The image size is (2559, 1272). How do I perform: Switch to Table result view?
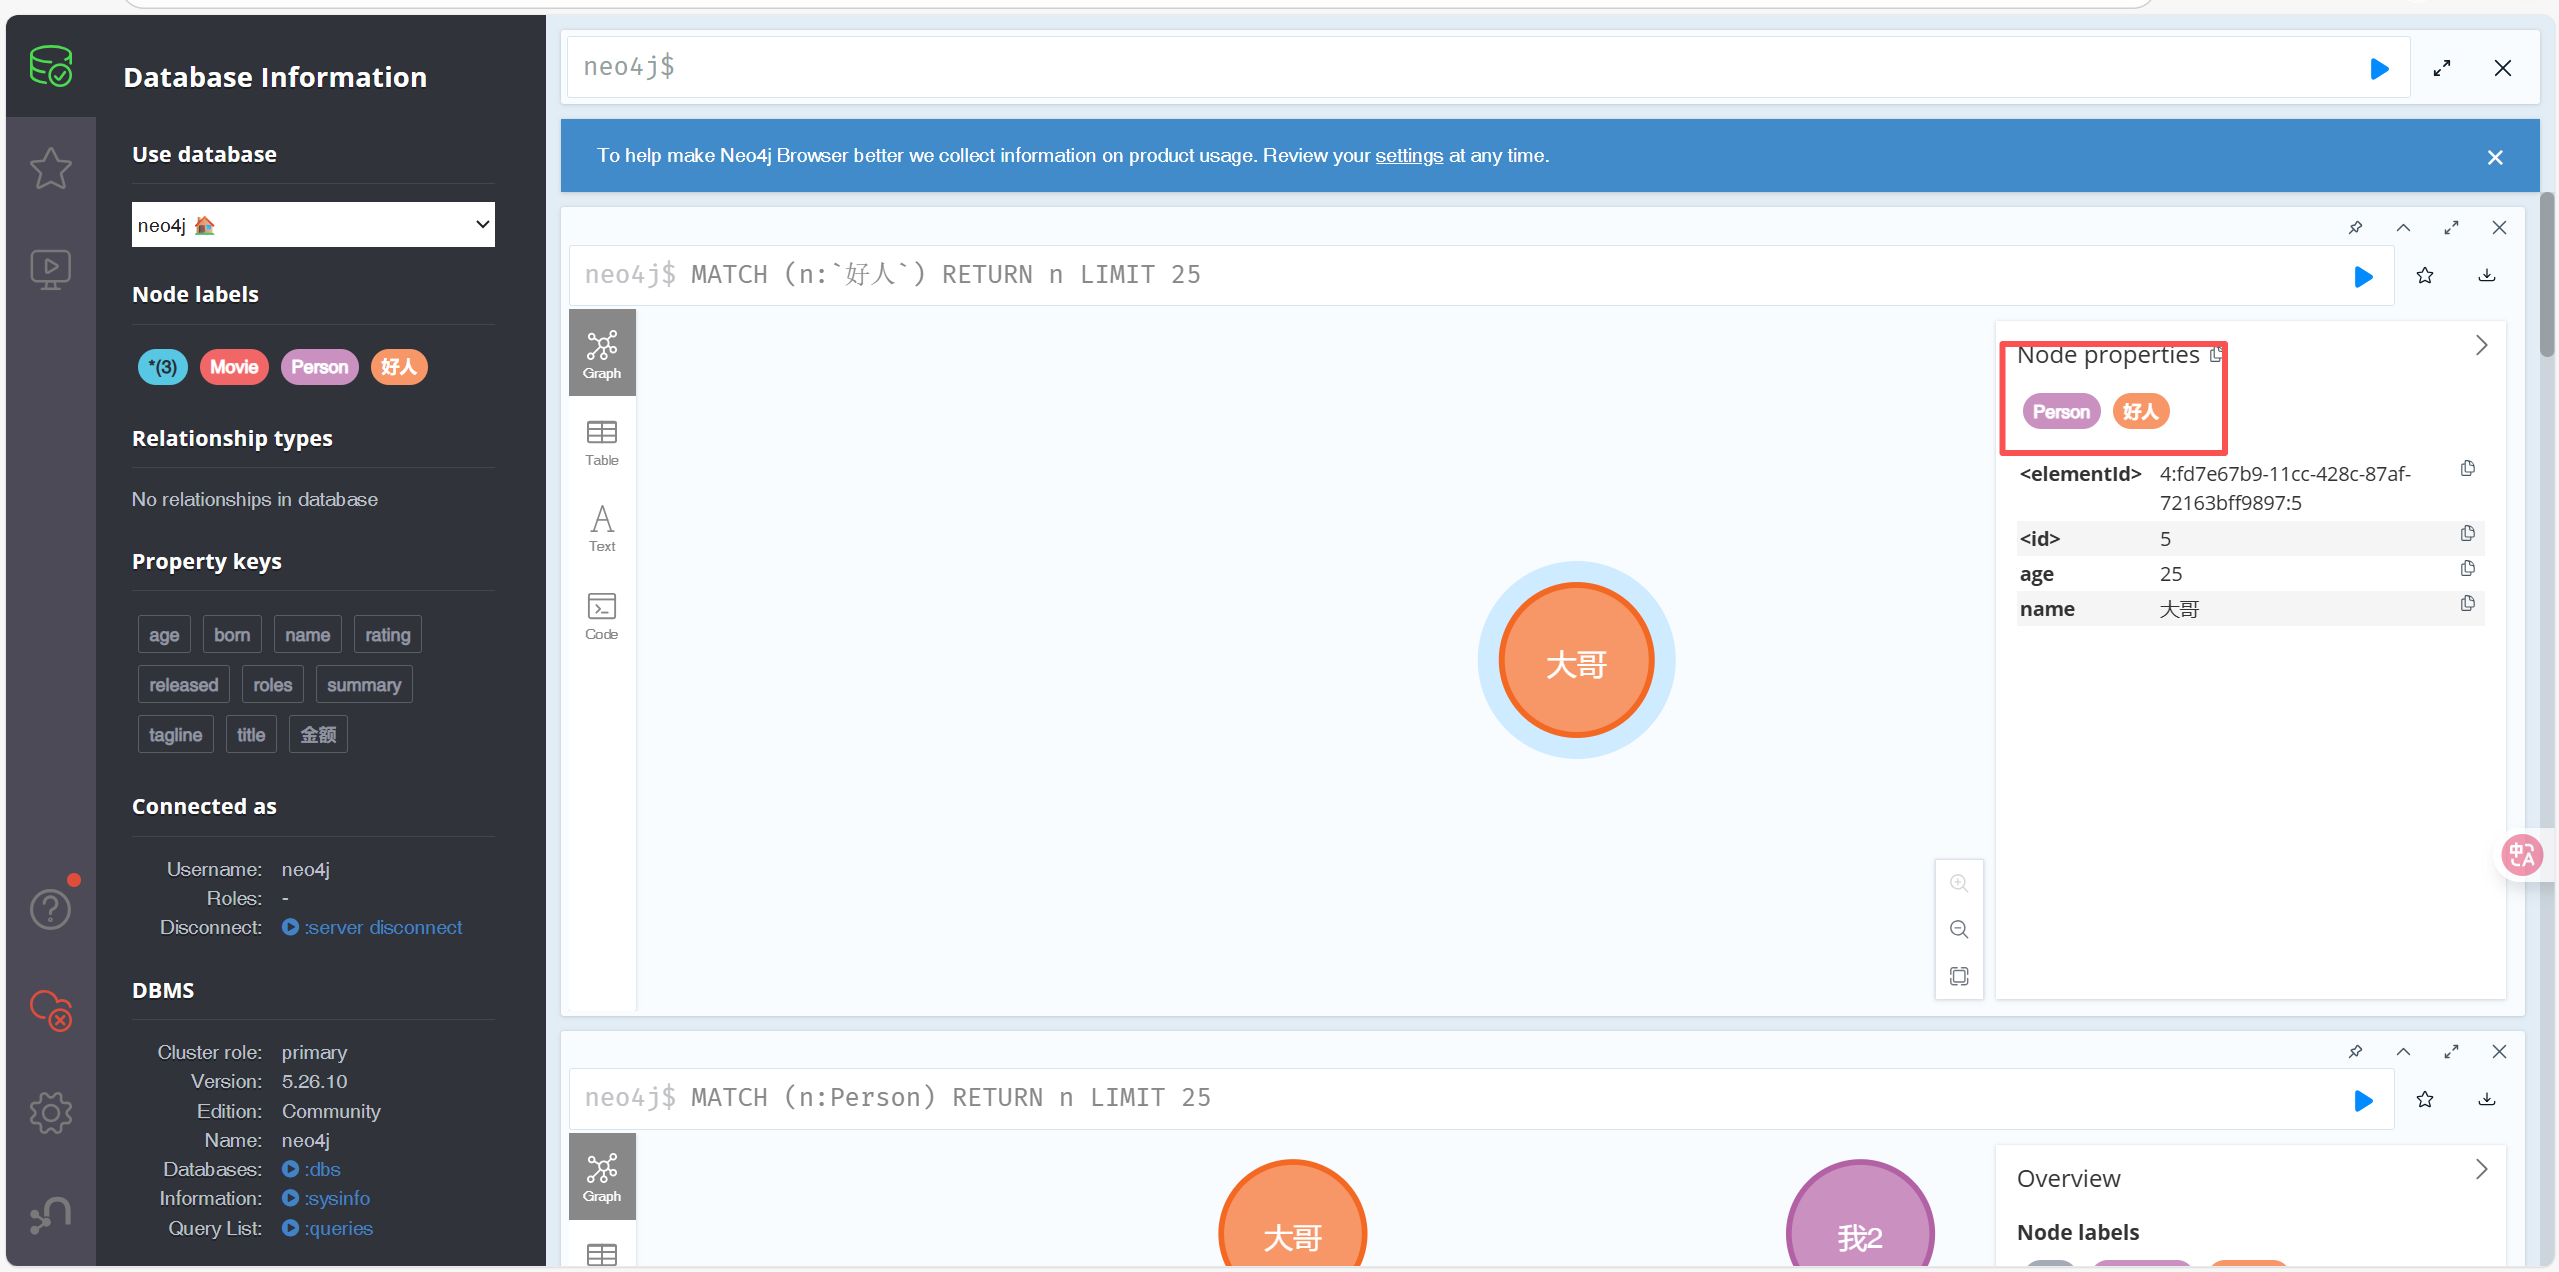tap(601, 442)
